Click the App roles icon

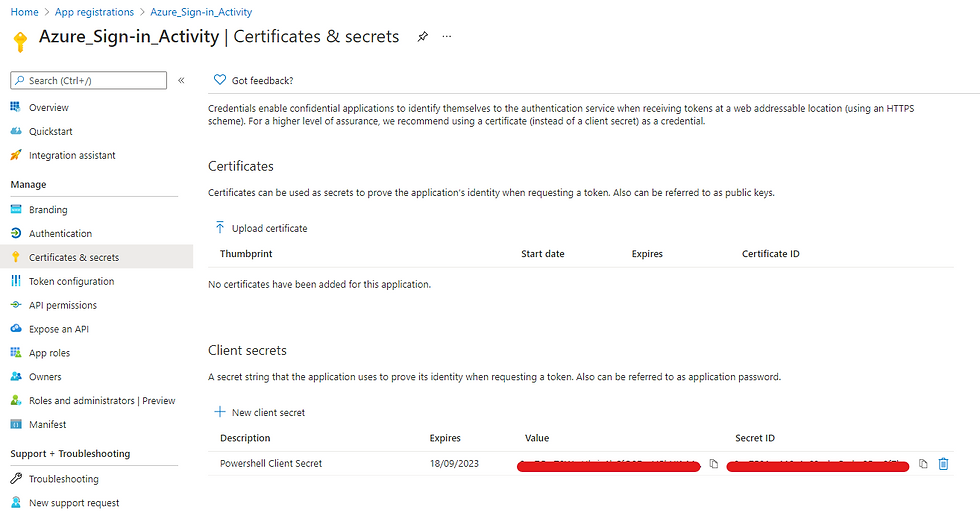(x=16, y=352)
